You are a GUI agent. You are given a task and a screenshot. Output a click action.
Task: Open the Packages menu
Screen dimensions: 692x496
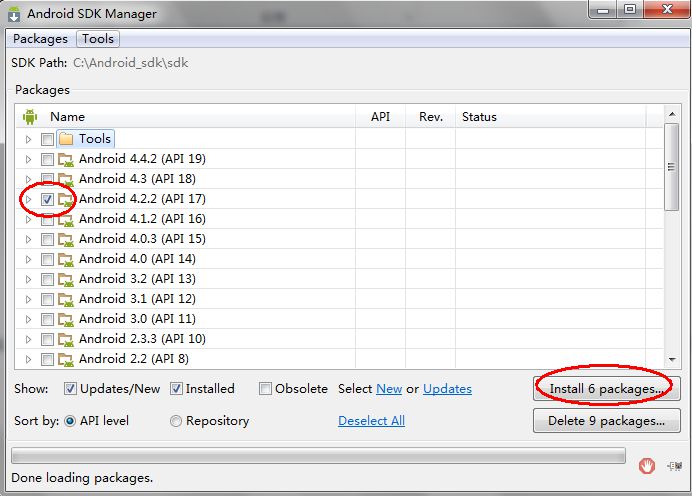point(40,39)
